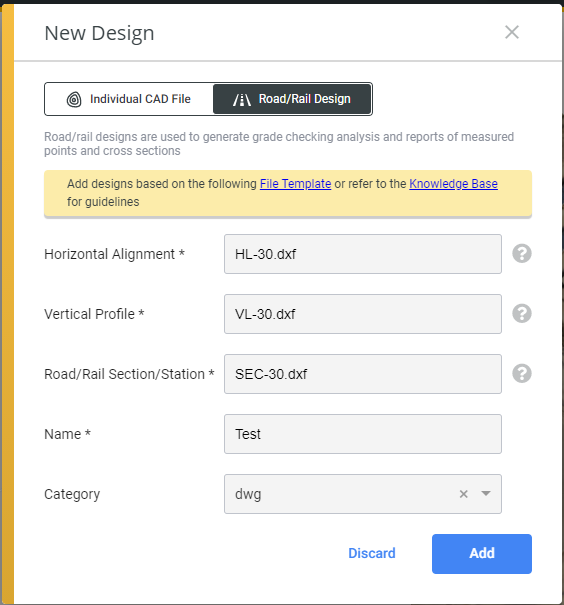Click the Horizontal Alignment file field HL-30.dxf

click(363, 254)
